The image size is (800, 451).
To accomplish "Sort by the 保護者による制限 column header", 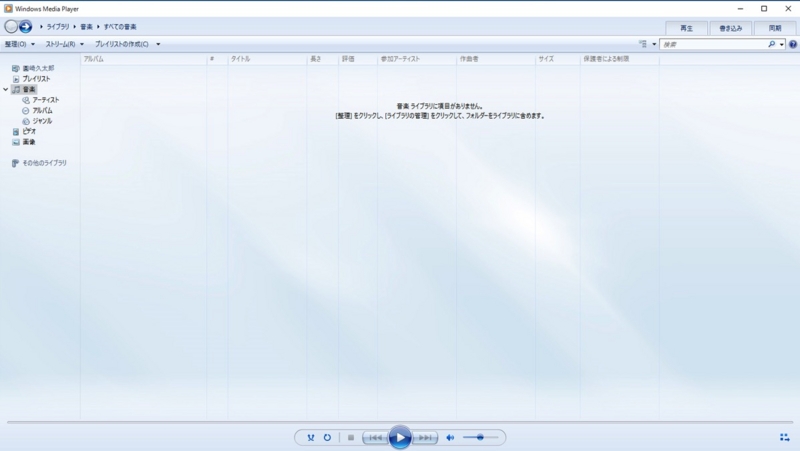I will [619, 59].
